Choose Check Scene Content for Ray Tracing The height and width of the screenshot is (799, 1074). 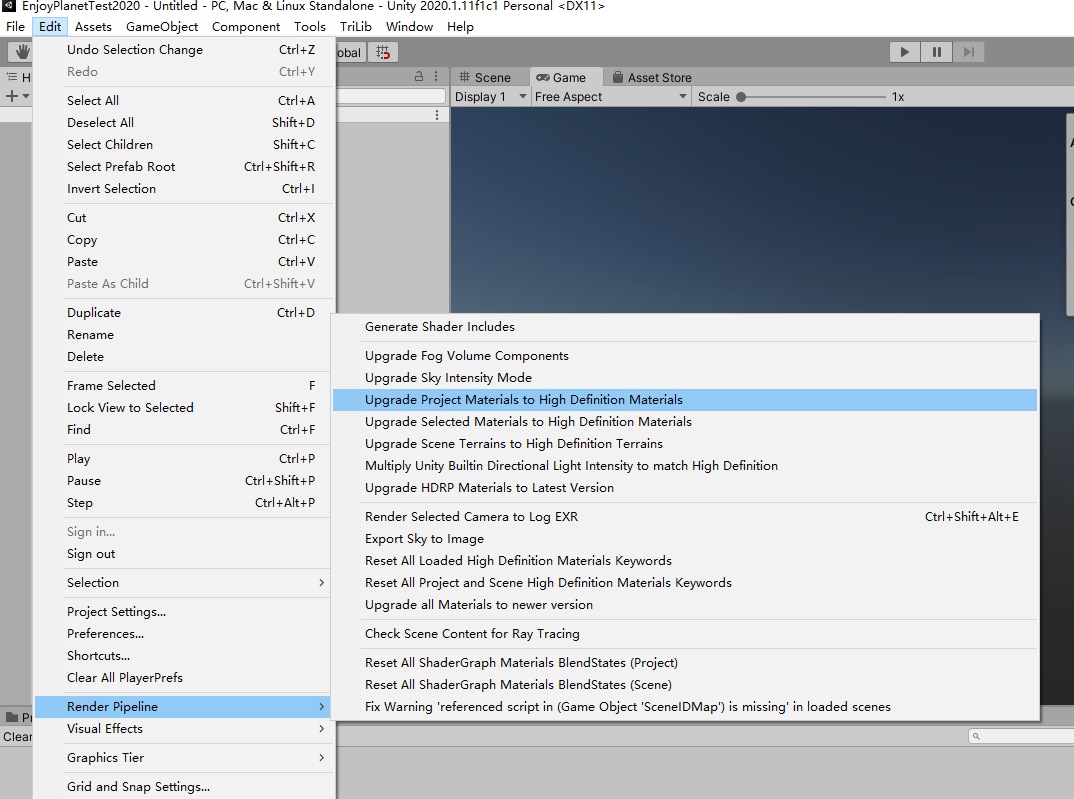(685, 634)
